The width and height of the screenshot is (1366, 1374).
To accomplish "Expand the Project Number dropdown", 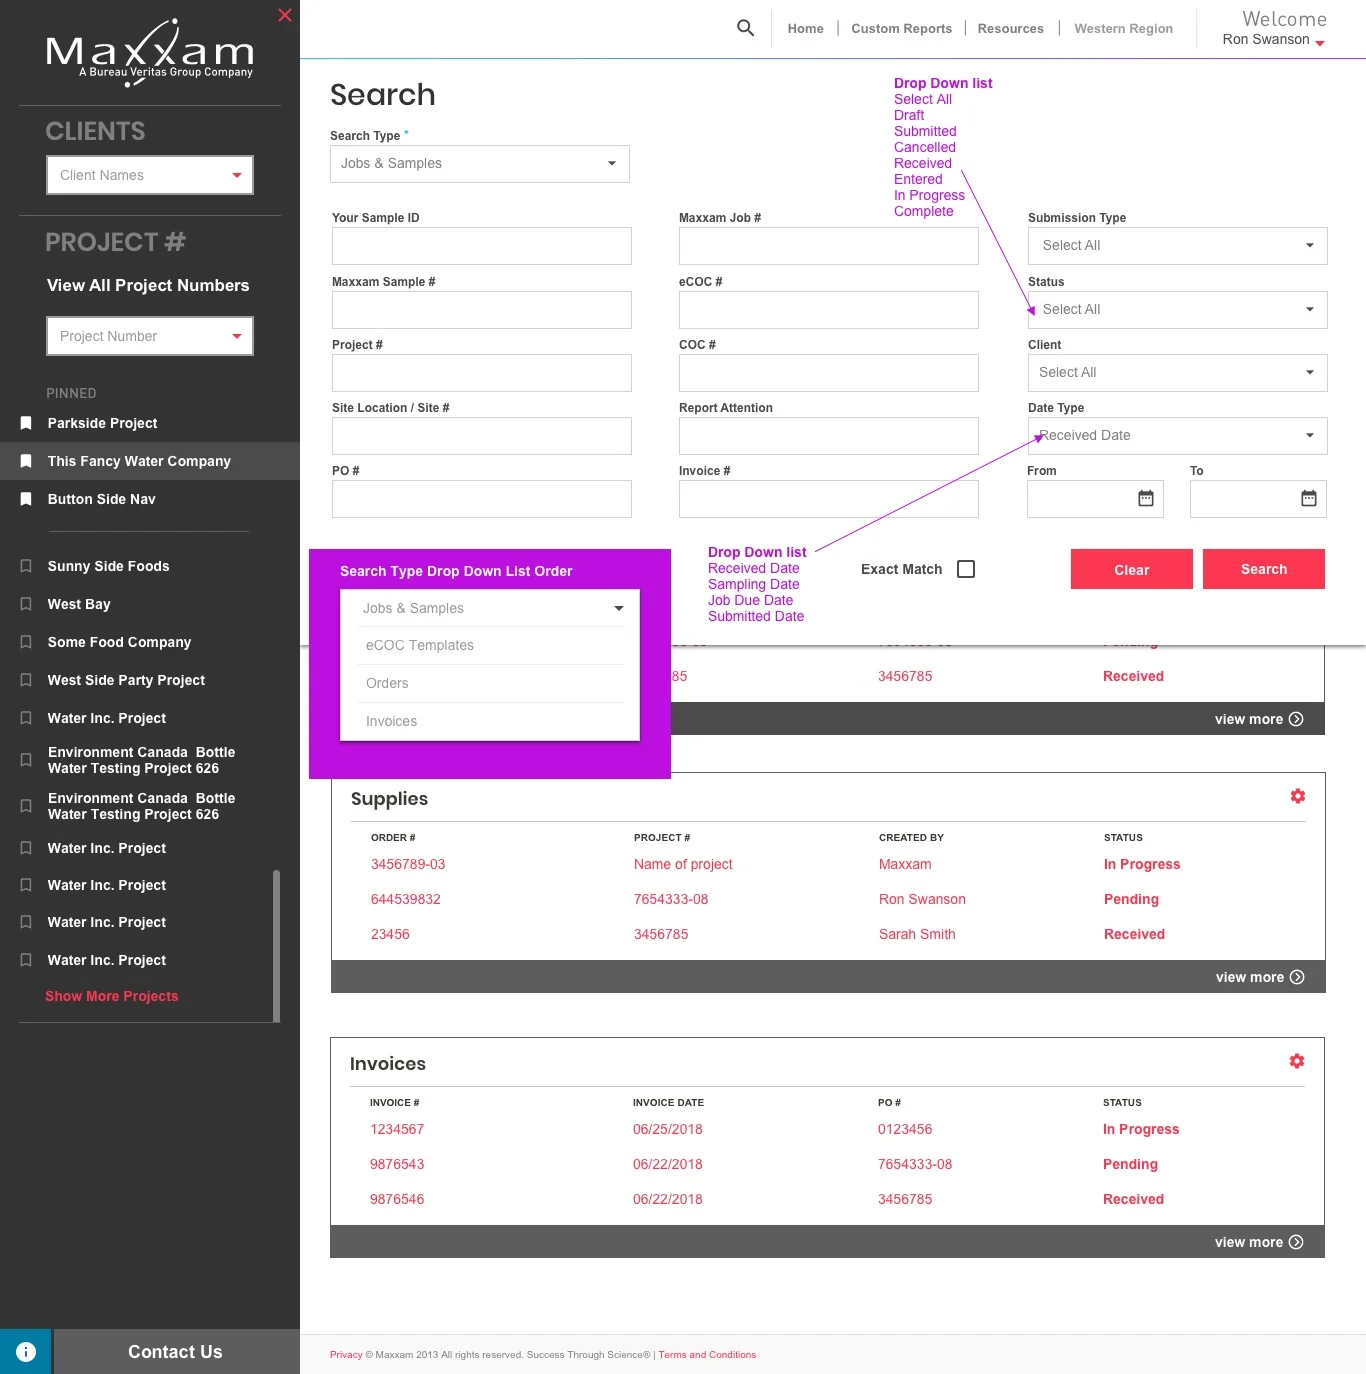I will [150, 336].
